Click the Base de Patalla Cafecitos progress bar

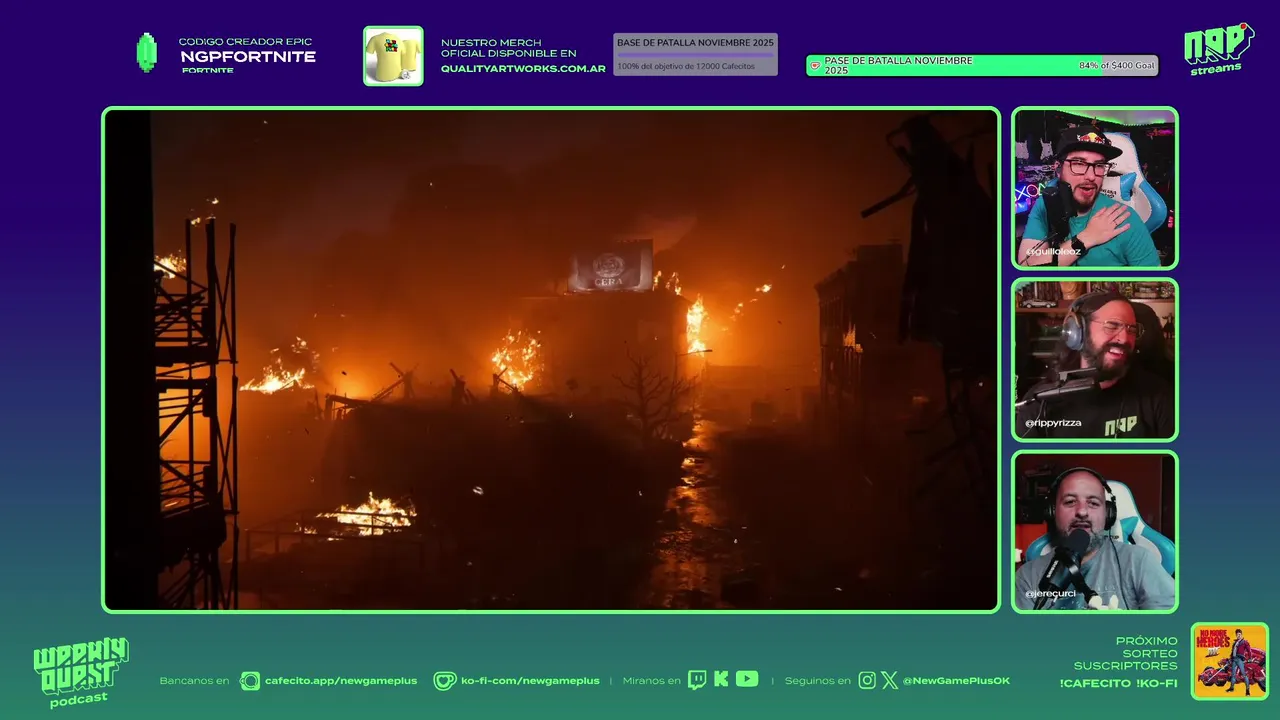(695, 54)
